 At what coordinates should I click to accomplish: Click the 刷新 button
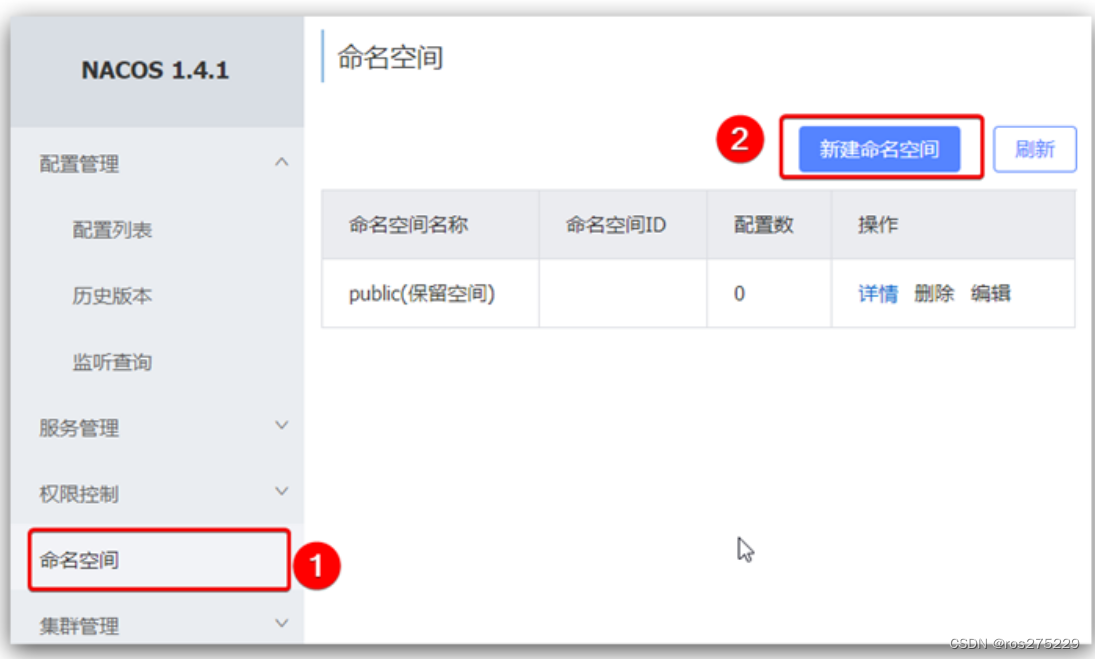pos(1035,149)
